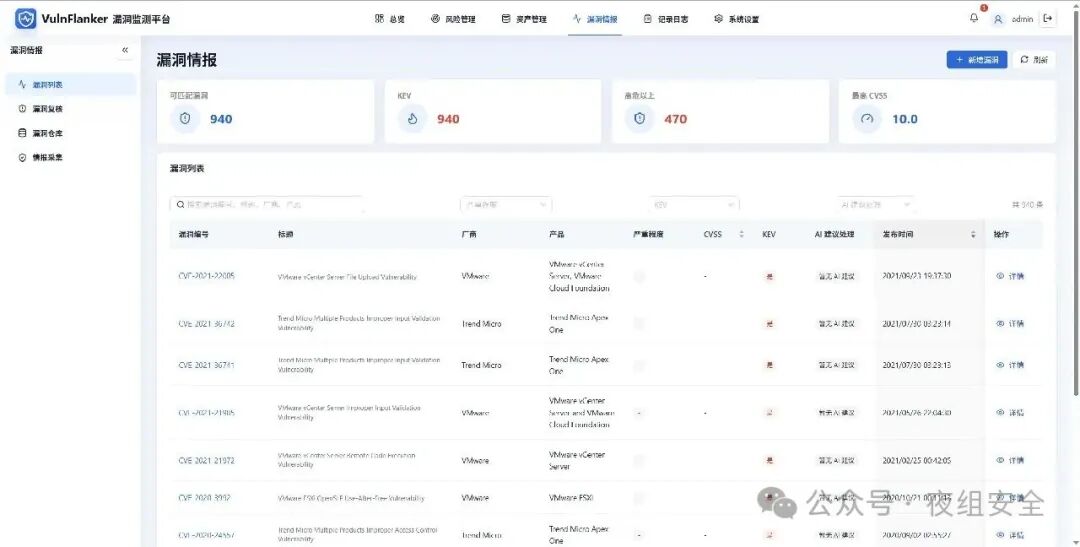
Task: Click the admin user avatar icon
Action: coord(998,19)
